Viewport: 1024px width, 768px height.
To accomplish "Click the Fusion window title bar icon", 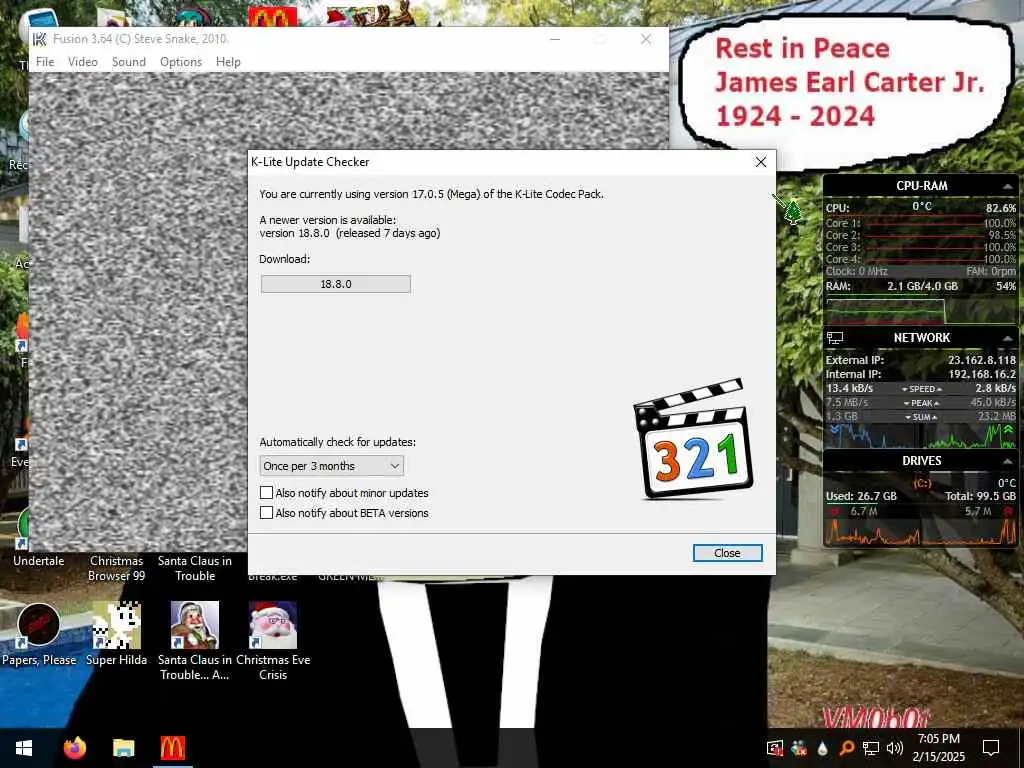I will point(40,39).
